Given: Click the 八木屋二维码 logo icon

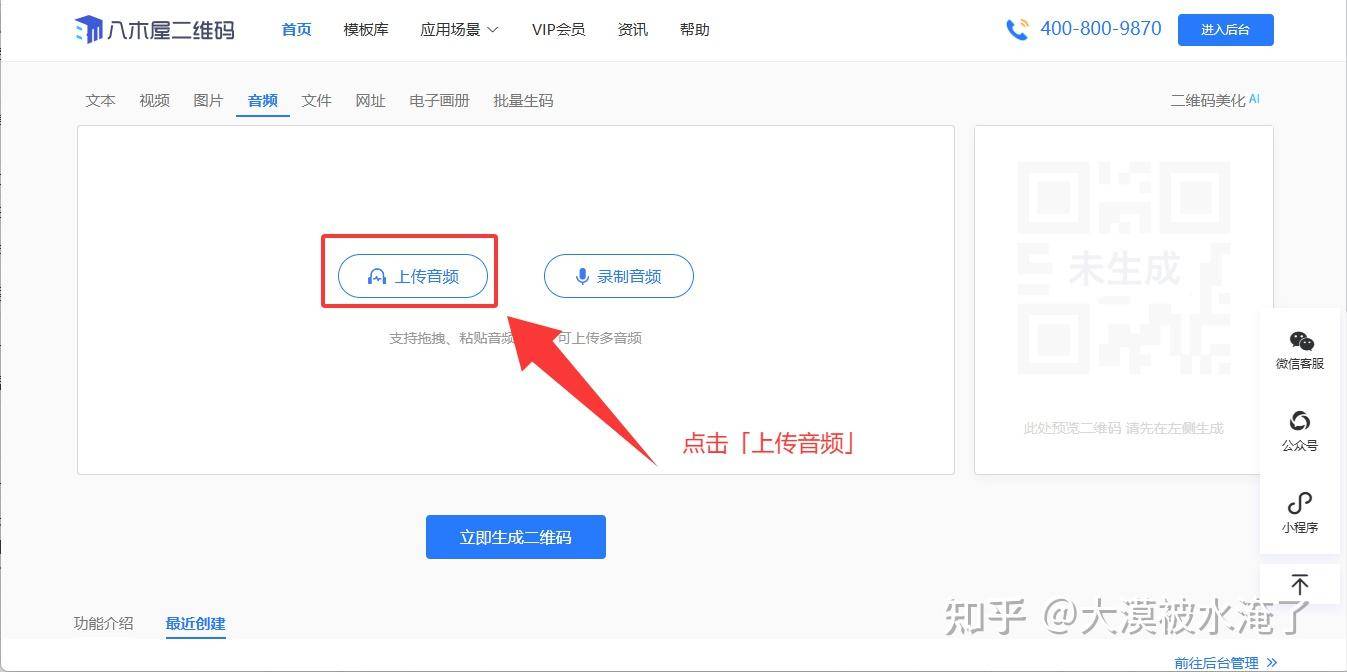Looking at the screenshot, I should [x=89, y=30].
